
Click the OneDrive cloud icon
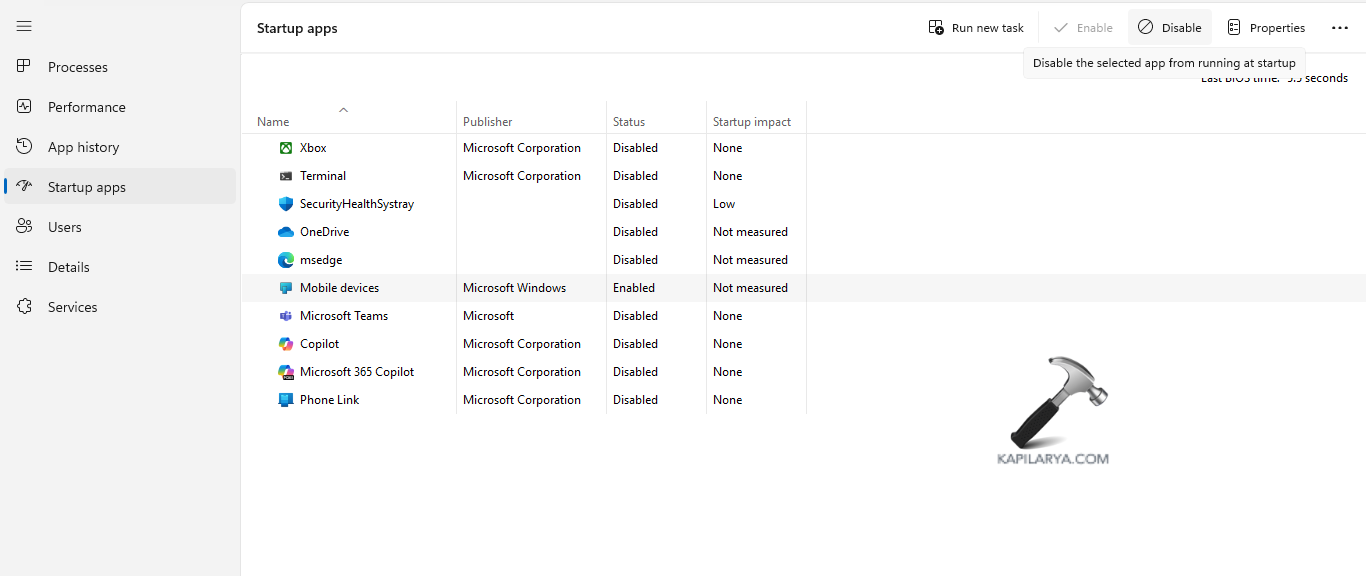coord(285,231)
